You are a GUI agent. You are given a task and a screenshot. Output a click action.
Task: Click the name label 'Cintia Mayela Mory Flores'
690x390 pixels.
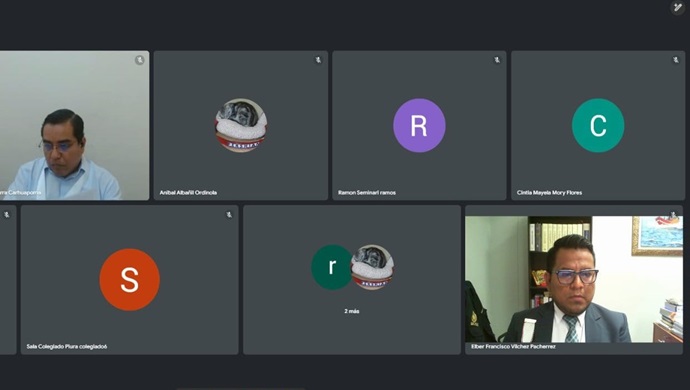(x=549, y=193)
